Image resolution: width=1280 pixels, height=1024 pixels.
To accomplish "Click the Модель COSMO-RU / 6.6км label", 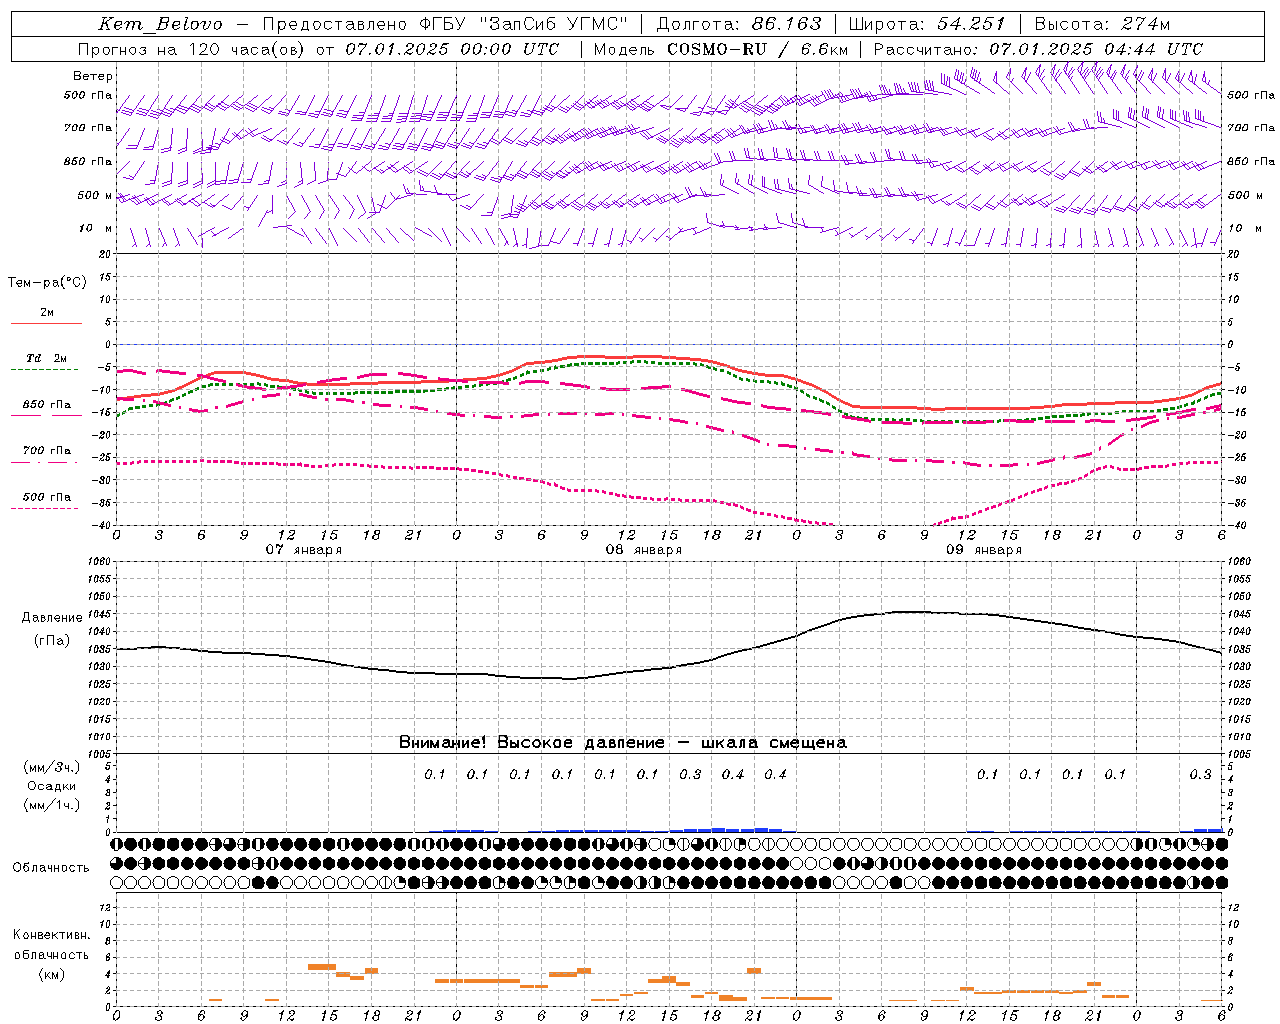I will pyautogui.click(x=721, y=49).
